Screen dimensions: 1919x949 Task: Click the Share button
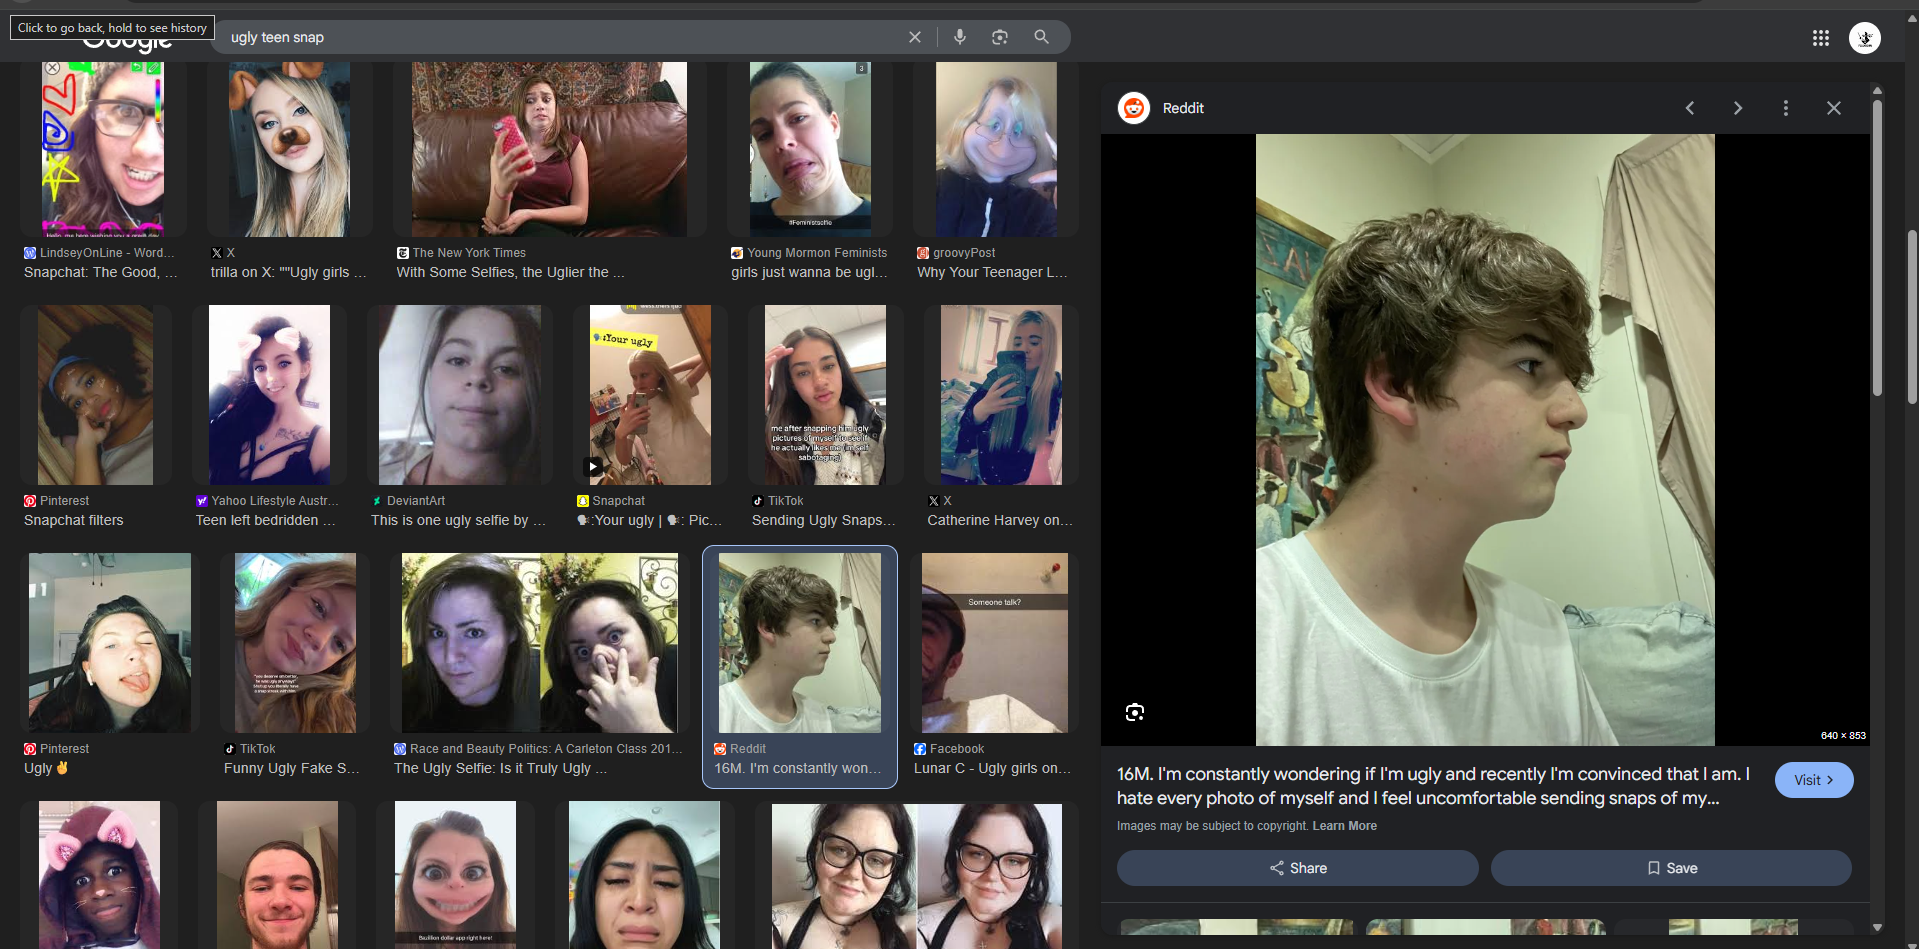pos(1297,868)
